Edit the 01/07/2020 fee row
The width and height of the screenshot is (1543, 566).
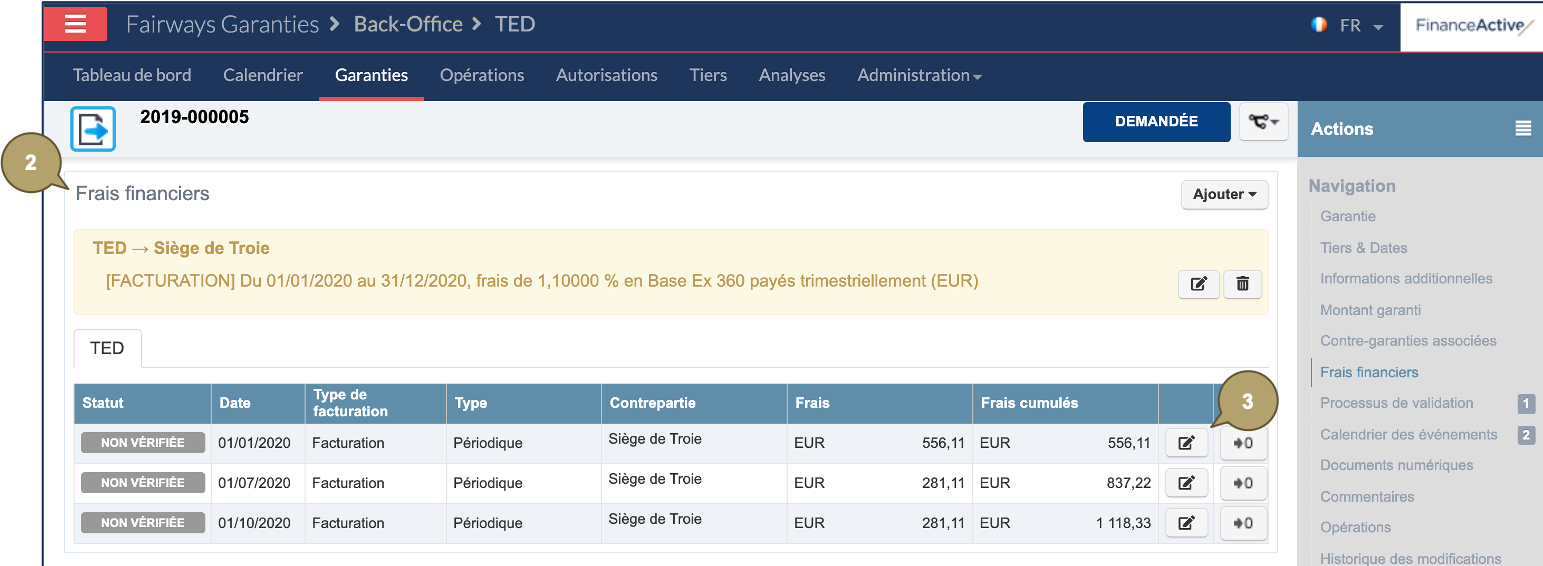tap(1186, 483)
